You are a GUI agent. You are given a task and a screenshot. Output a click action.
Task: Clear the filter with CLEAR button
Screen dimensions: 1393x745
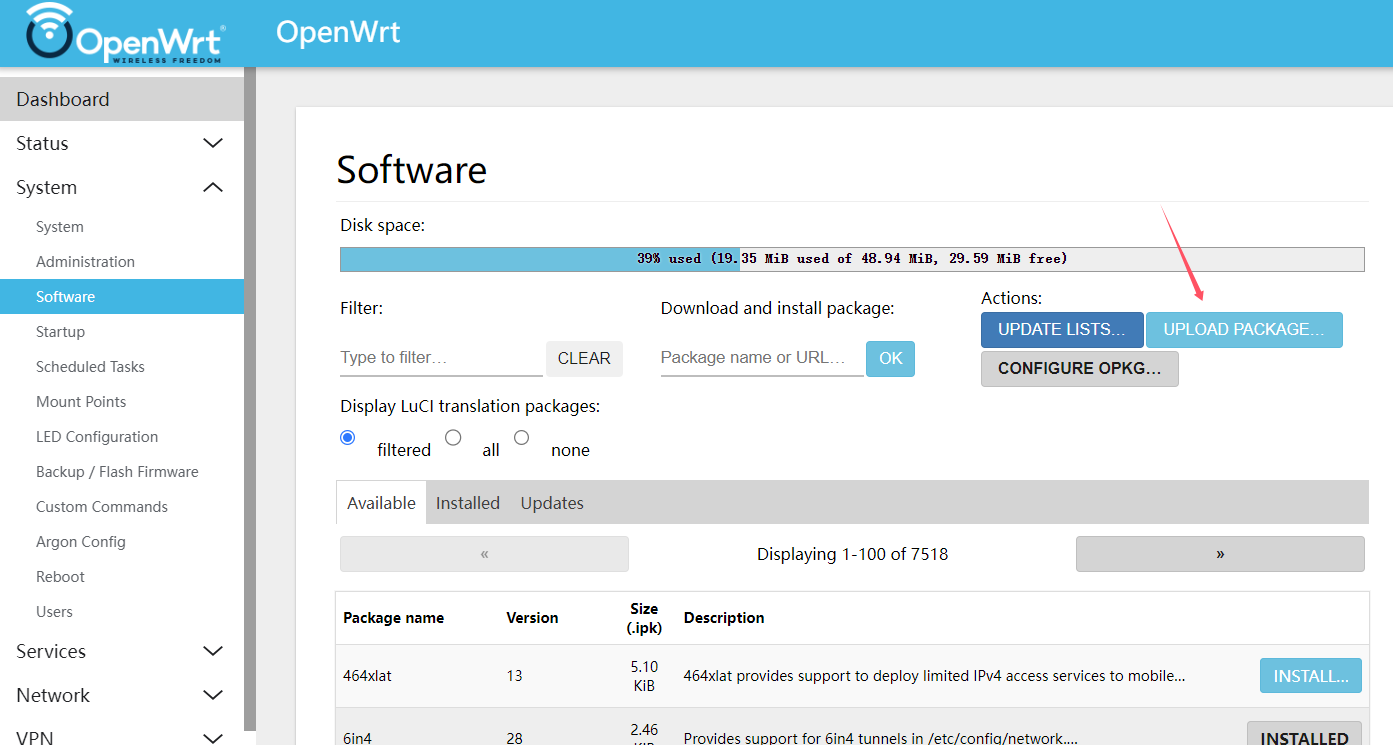pos(584,359)
